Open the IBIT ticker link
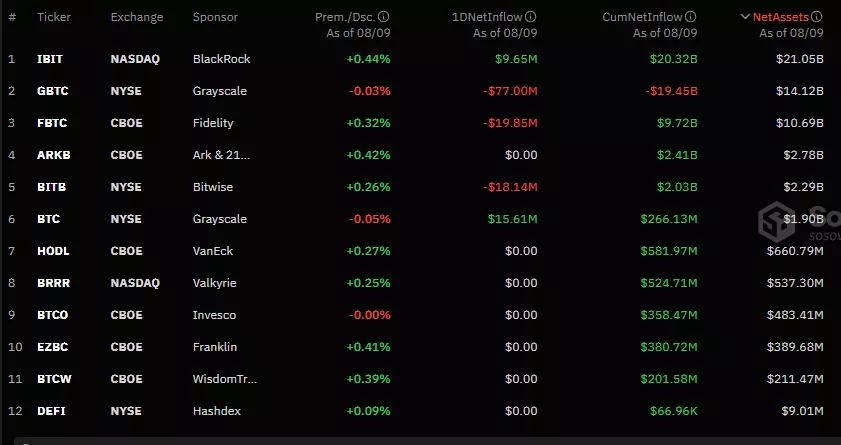 pos(49,59)
